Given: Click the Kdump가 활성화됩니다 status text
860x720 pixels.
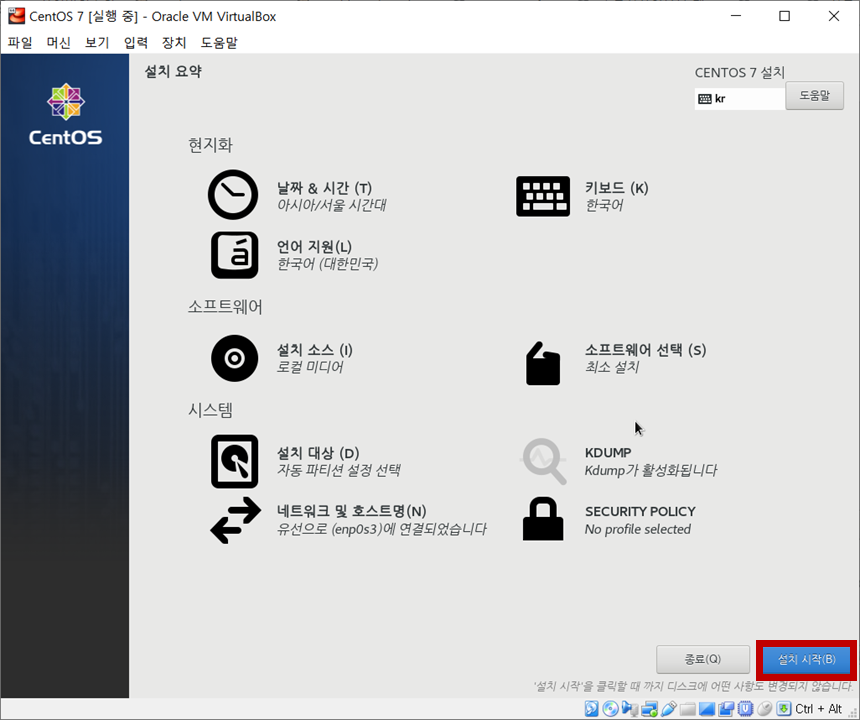Looking at the screenshot, I should [650, 470].
